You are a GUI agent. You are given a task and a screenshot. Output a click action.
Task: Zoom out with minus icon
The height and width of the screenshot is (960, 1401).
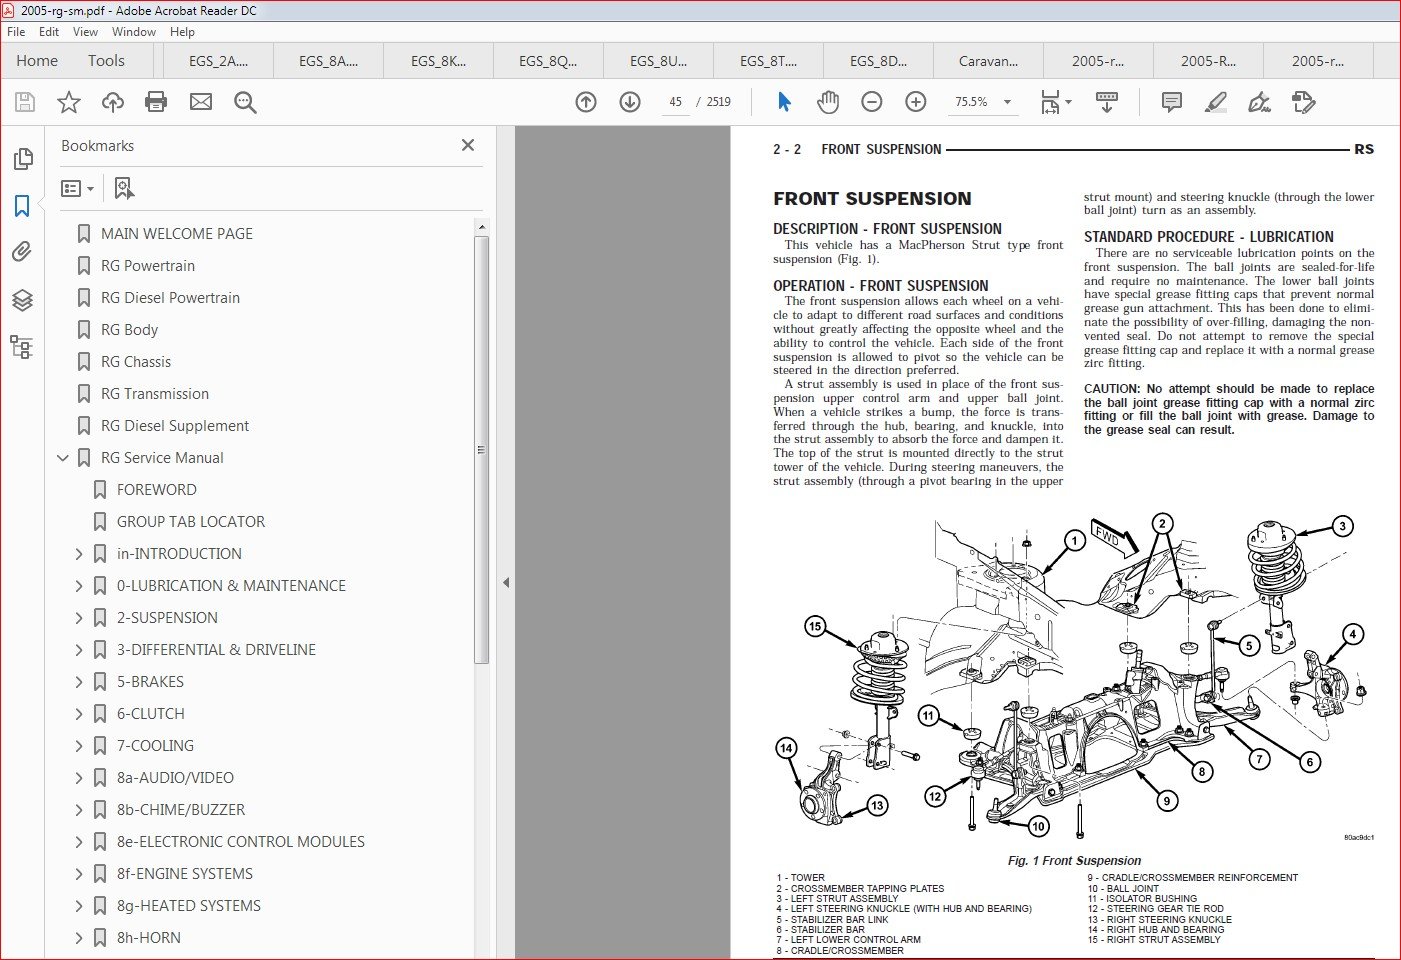pyautogui.click(x=872, y=102)
